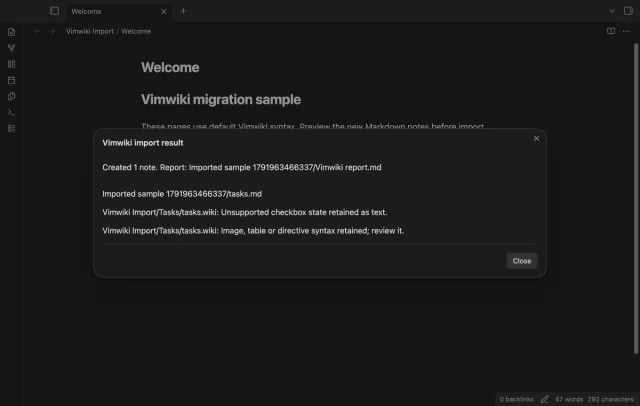Screen dimensions: 640x406
Task: Expand the tab list chevron
Action: [x=612, y=11]
